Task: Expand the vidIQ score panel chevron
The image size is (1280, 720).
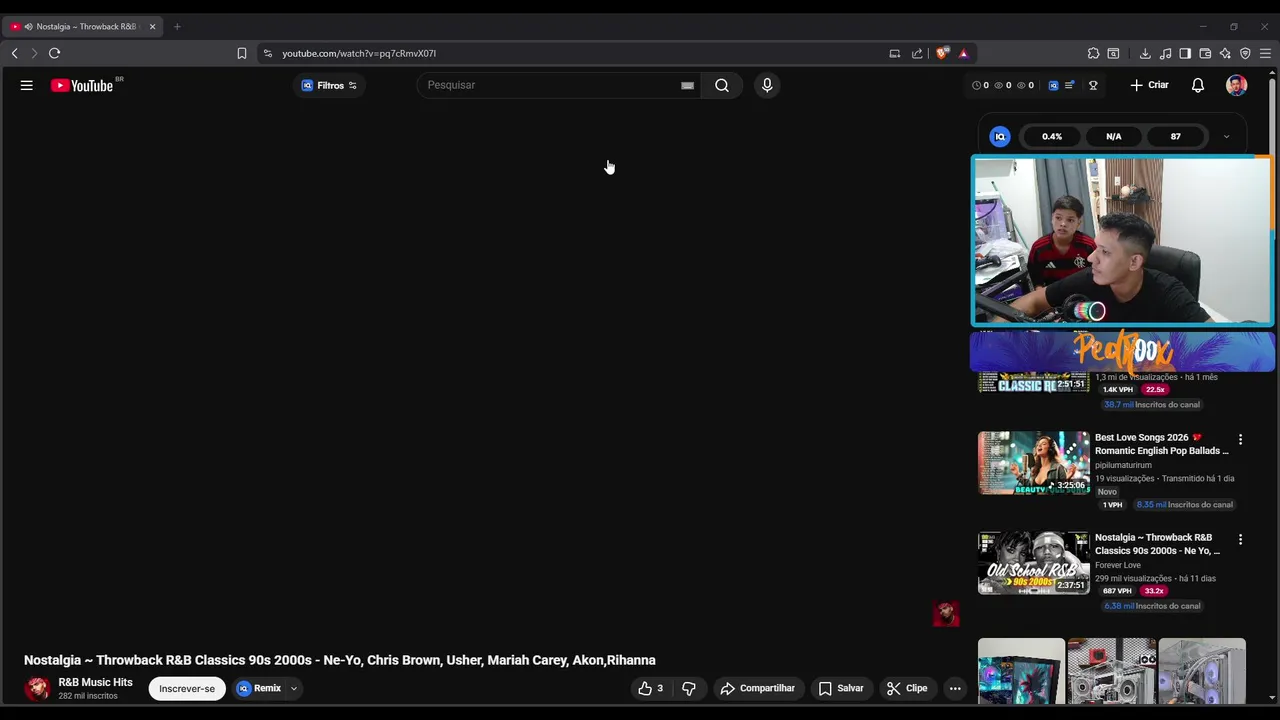Action: click(1226, 137)
